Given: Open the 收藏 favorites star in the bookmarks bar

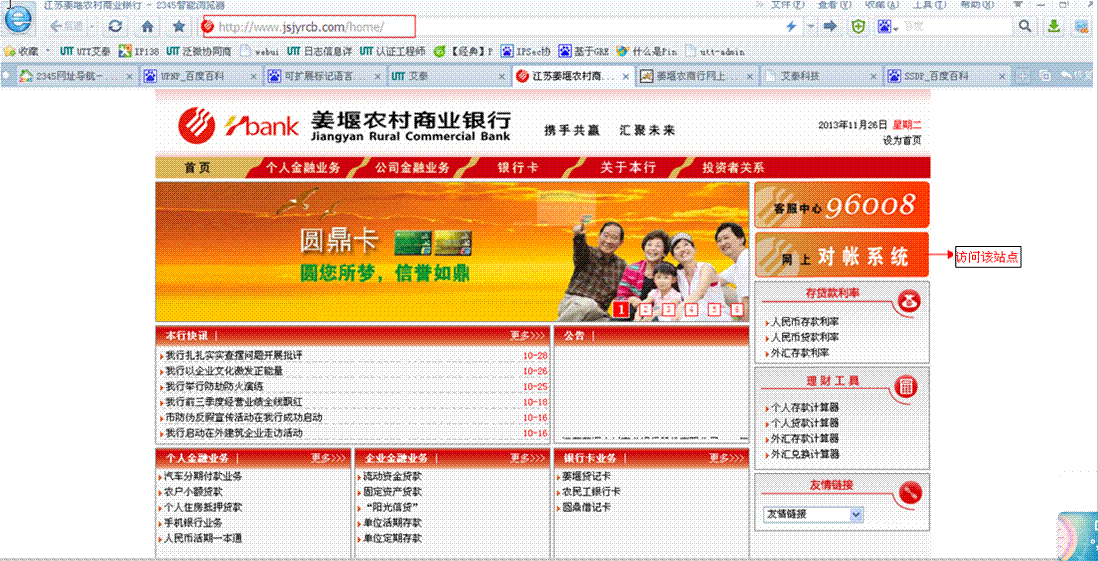Looking at the screenshot, I should click(x=22, y=50).
